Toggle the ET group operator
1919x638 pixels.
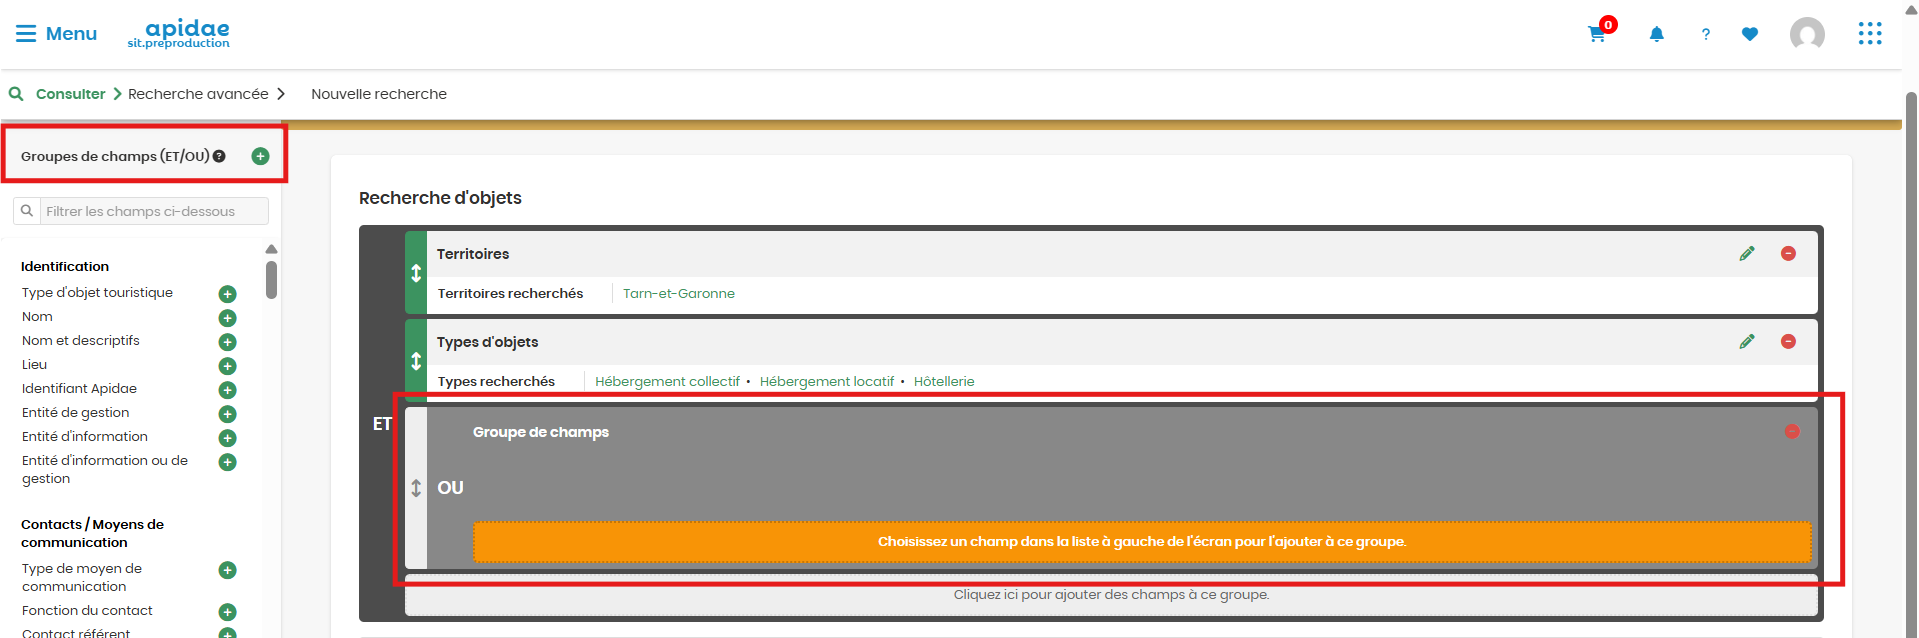tap(382, 424)
